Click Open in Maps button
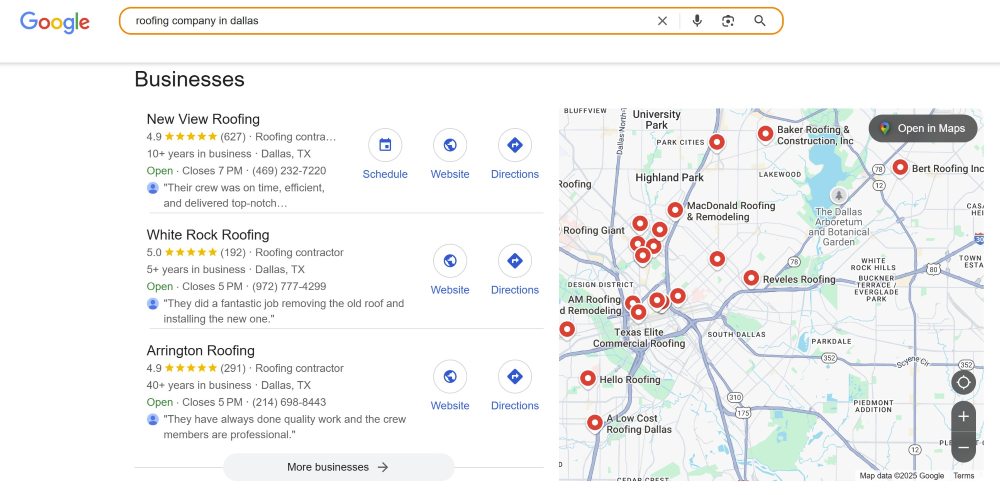1000x495 pixels. point(923,128)
